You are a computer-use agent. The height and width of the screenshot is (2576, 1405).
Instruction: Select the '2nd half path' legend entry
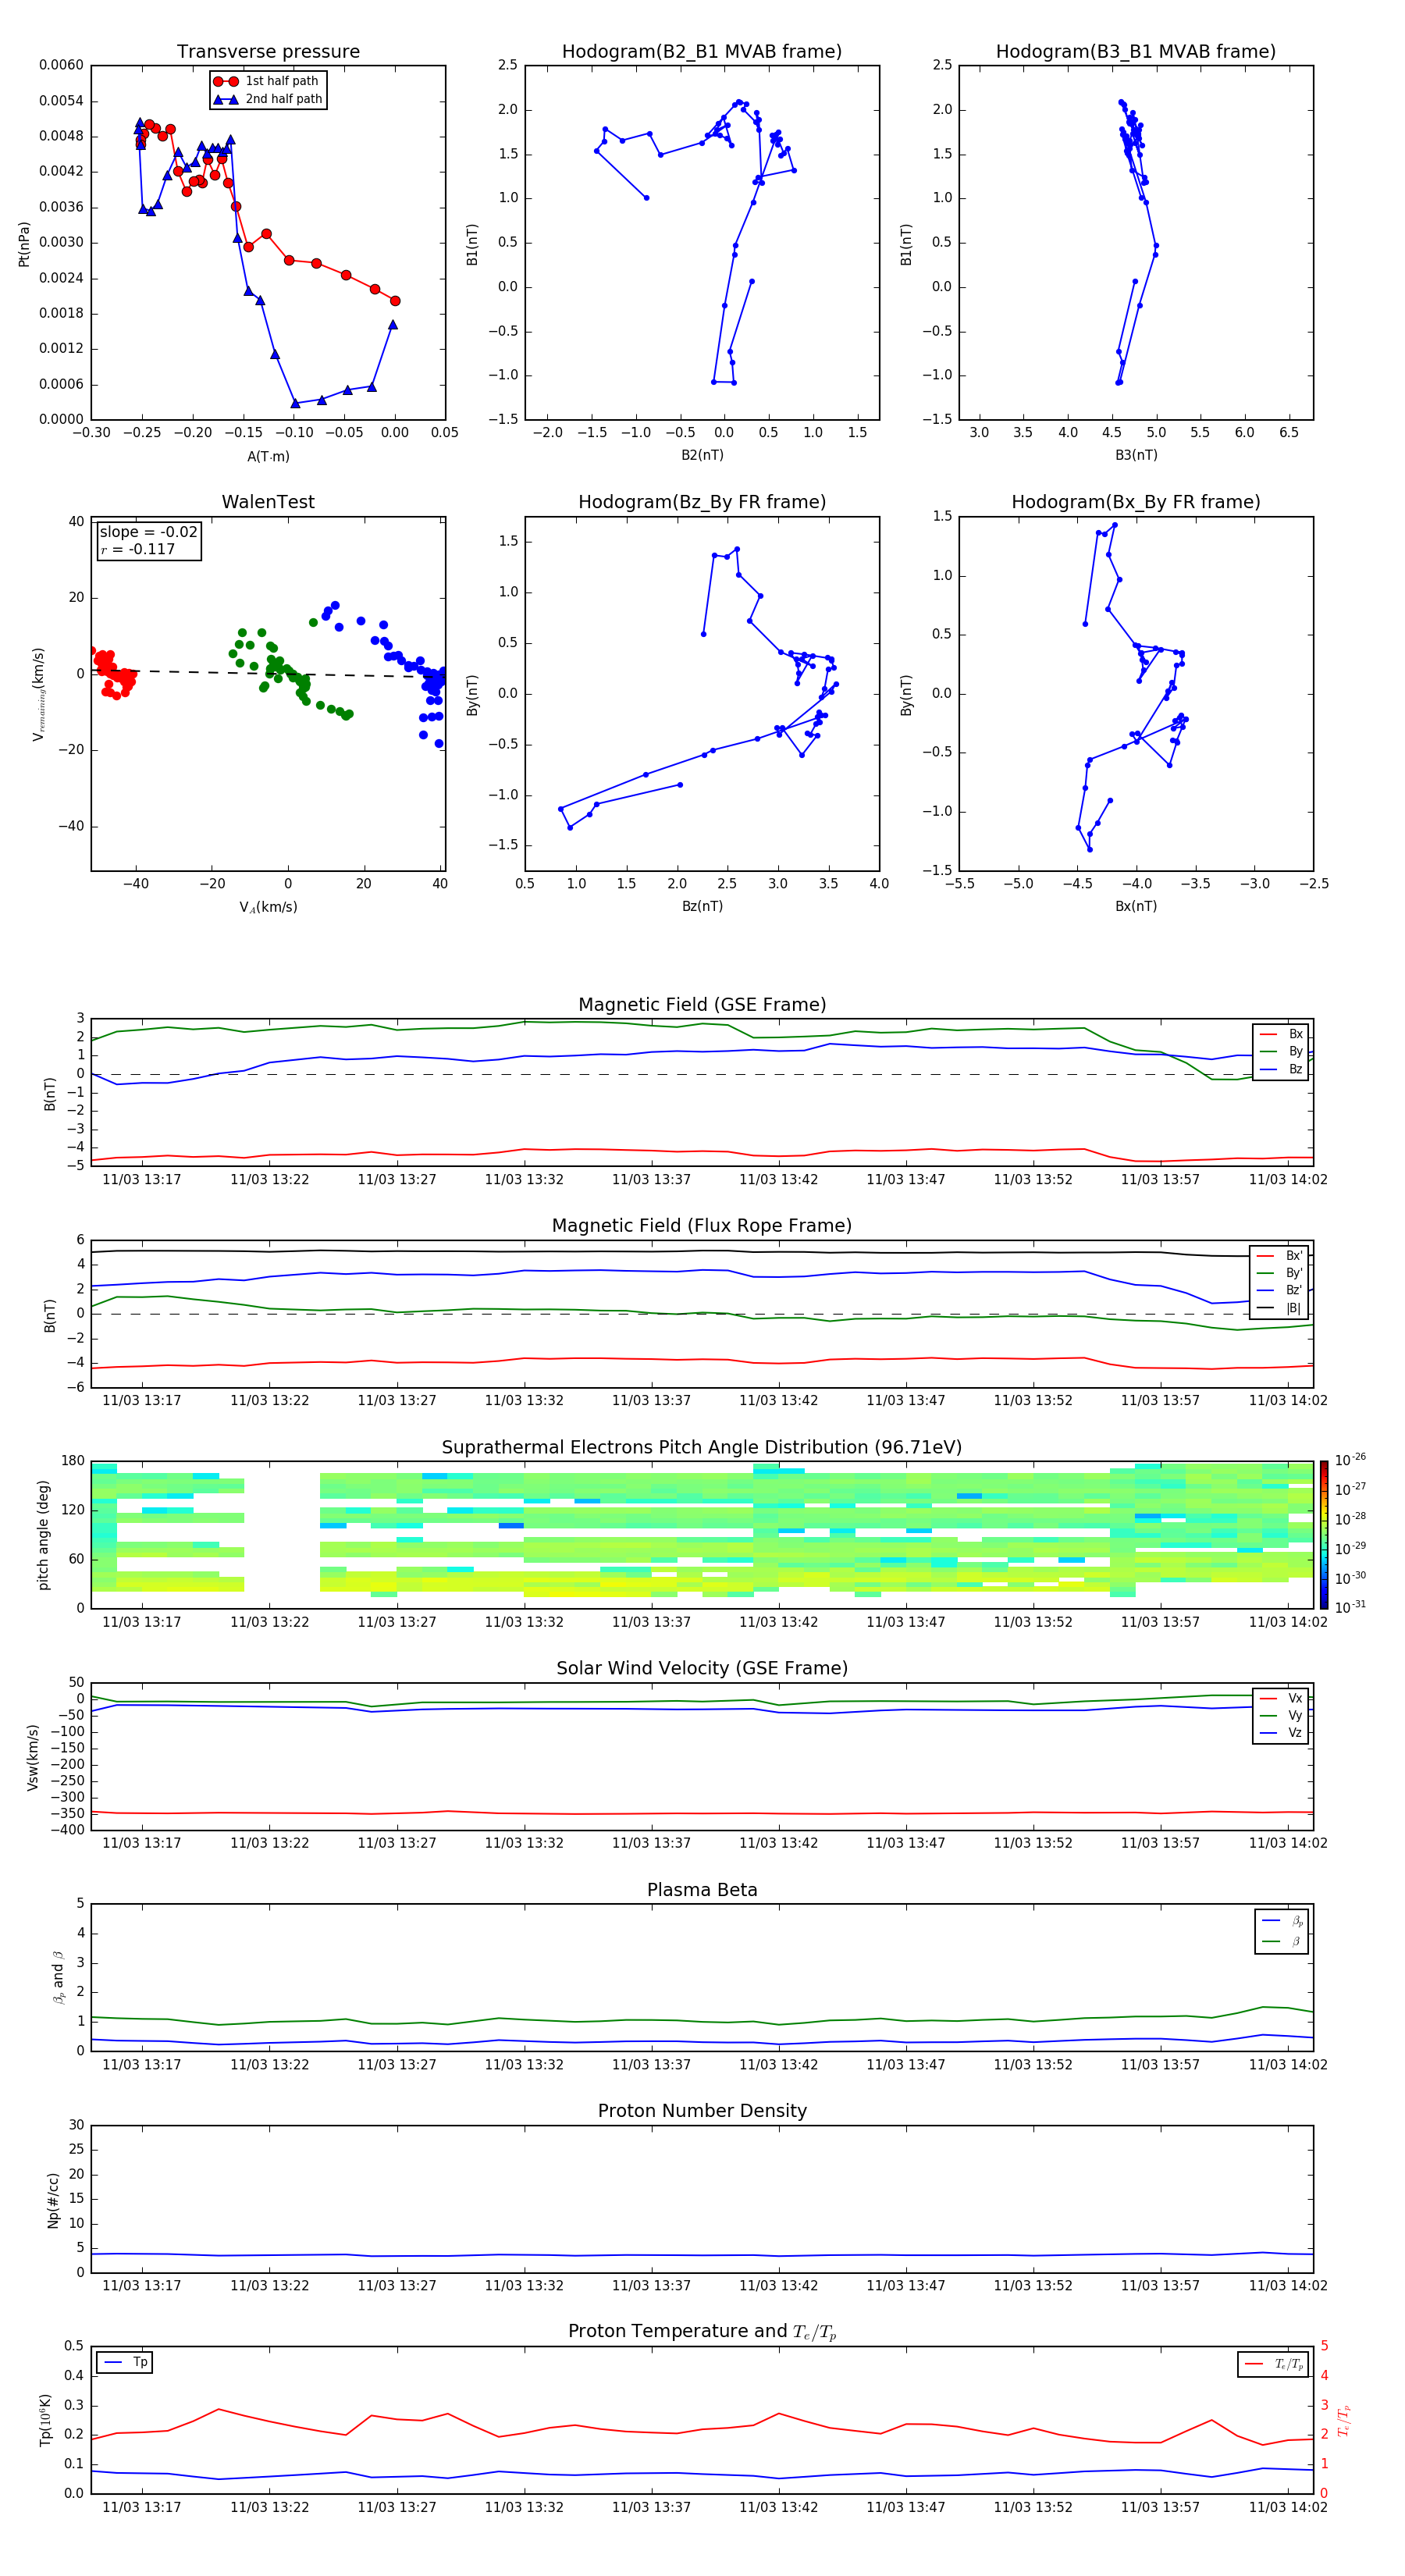pos(267,99)
